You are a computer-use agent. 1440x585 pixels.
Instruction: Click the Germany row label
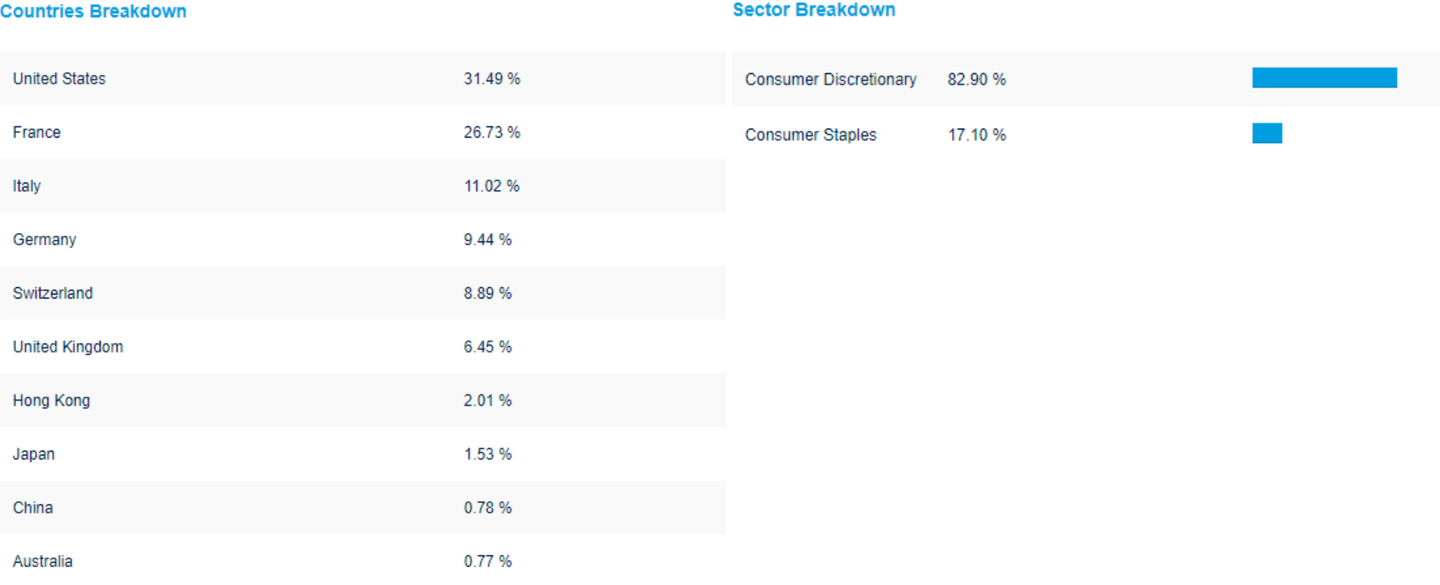pyautogui.click(x=45, y=240)
